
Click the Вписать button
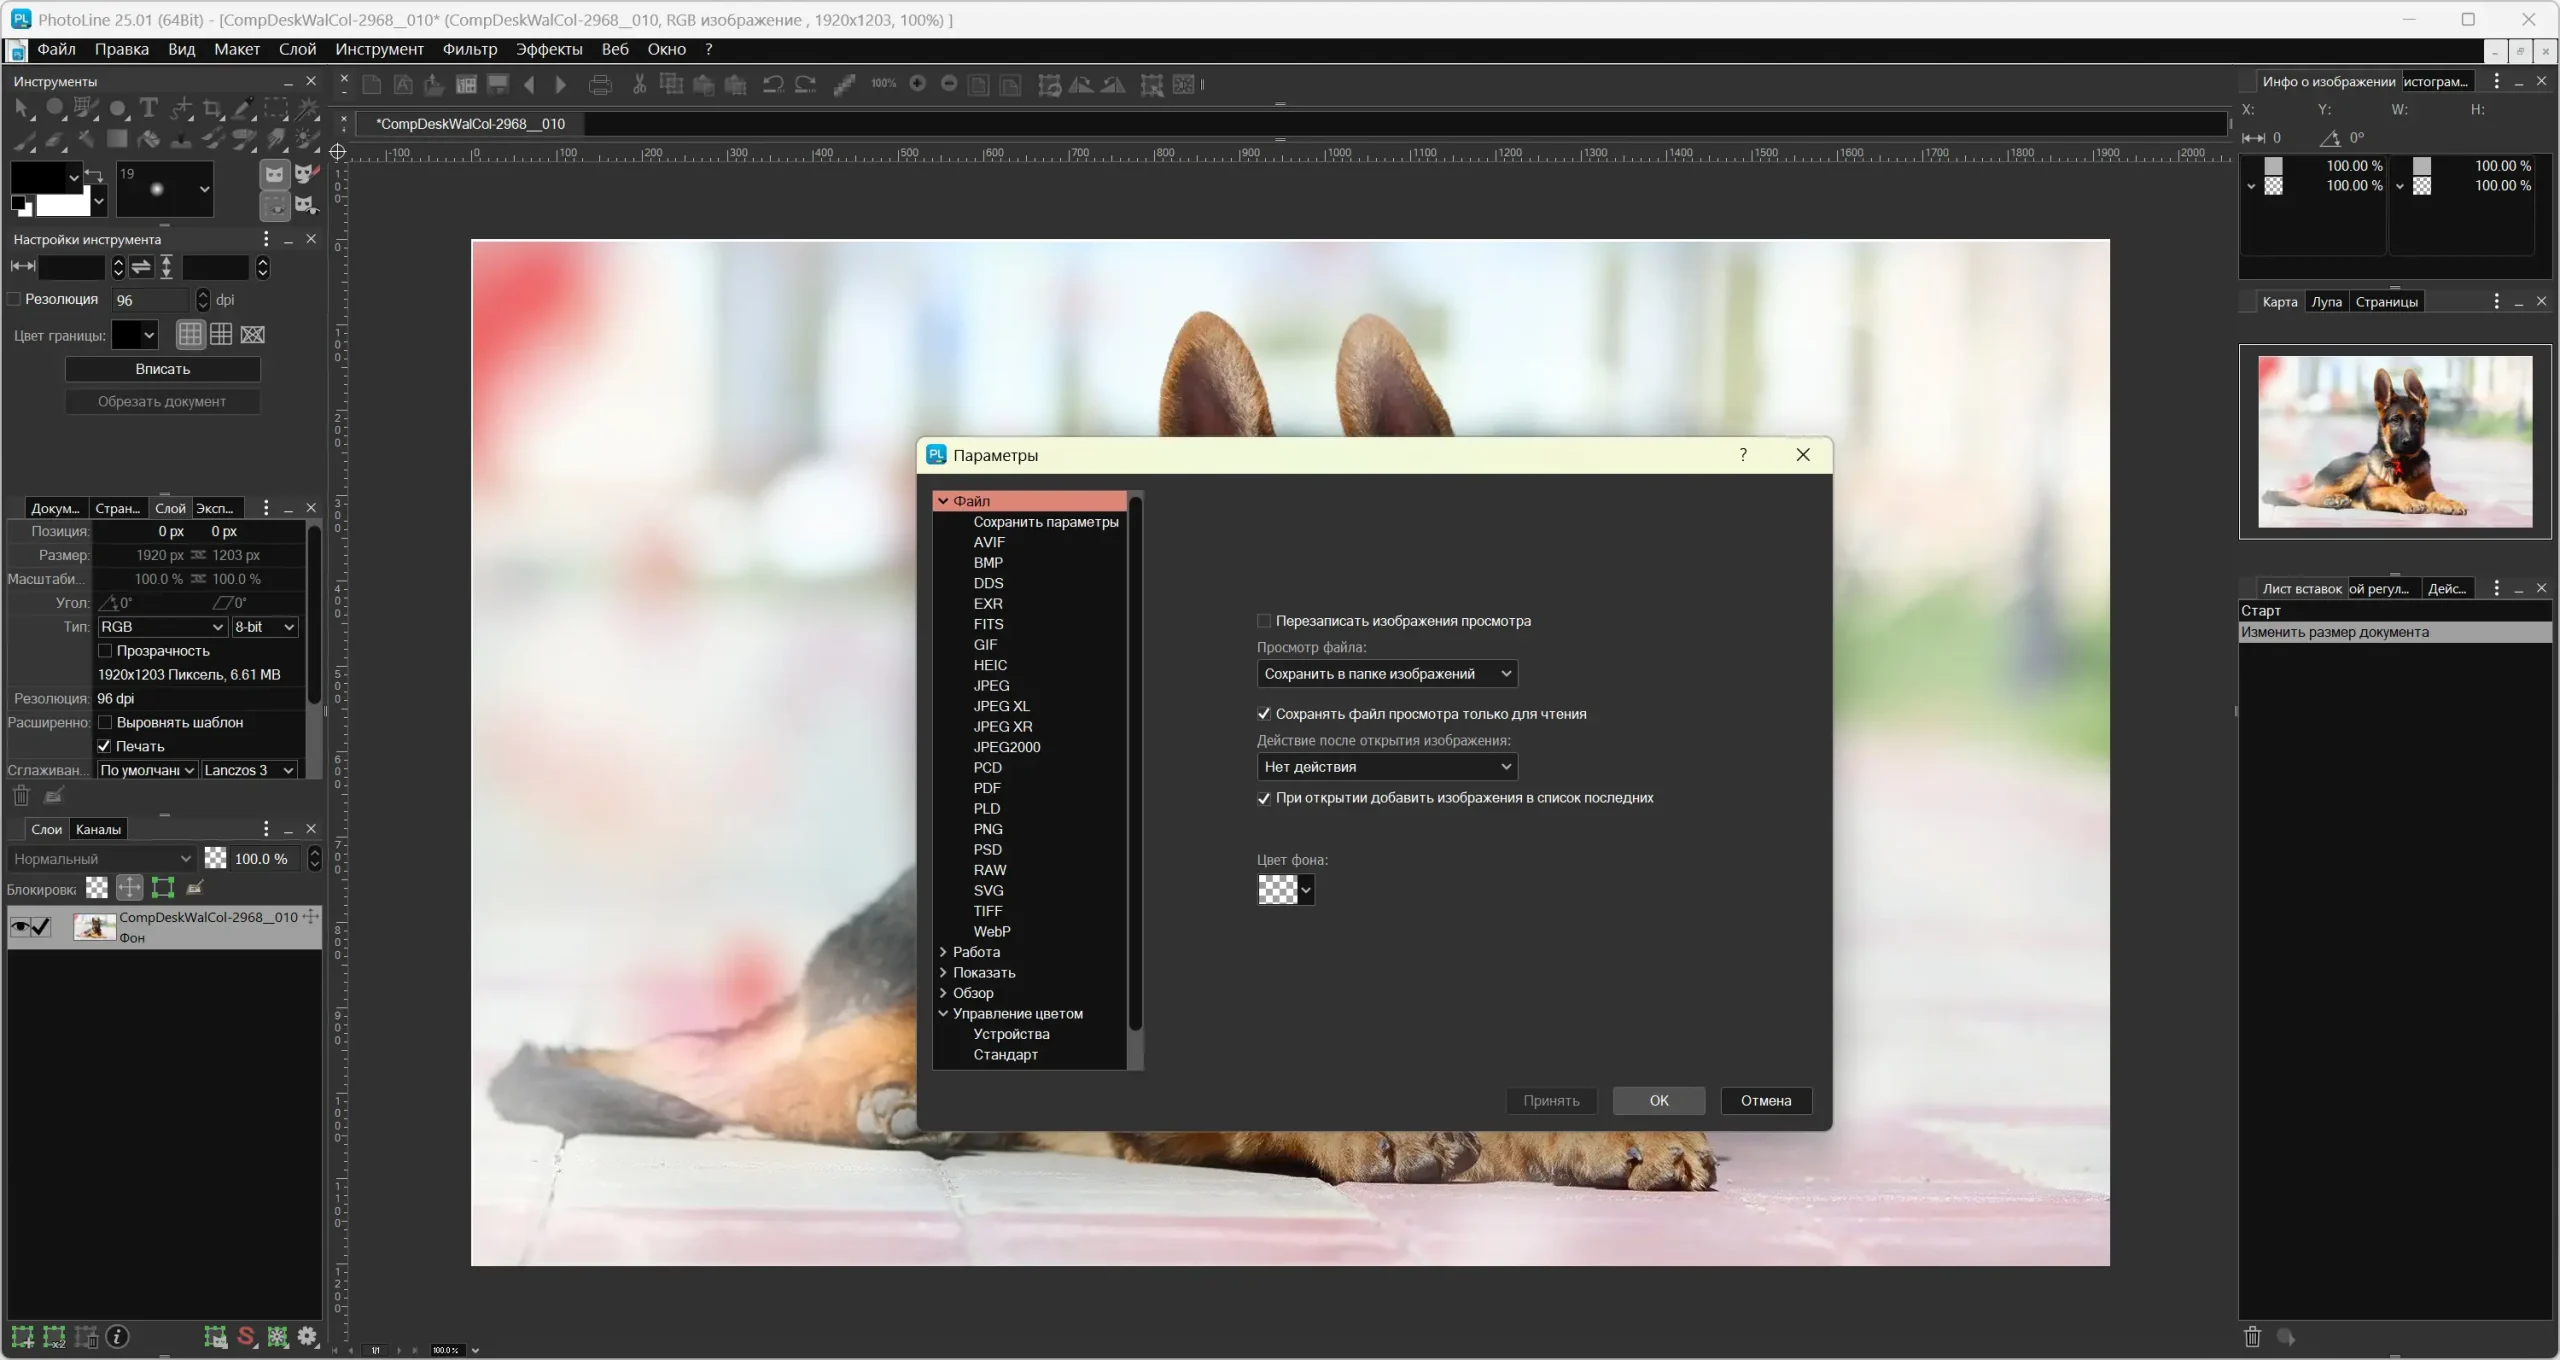click(x=162, y=369)
